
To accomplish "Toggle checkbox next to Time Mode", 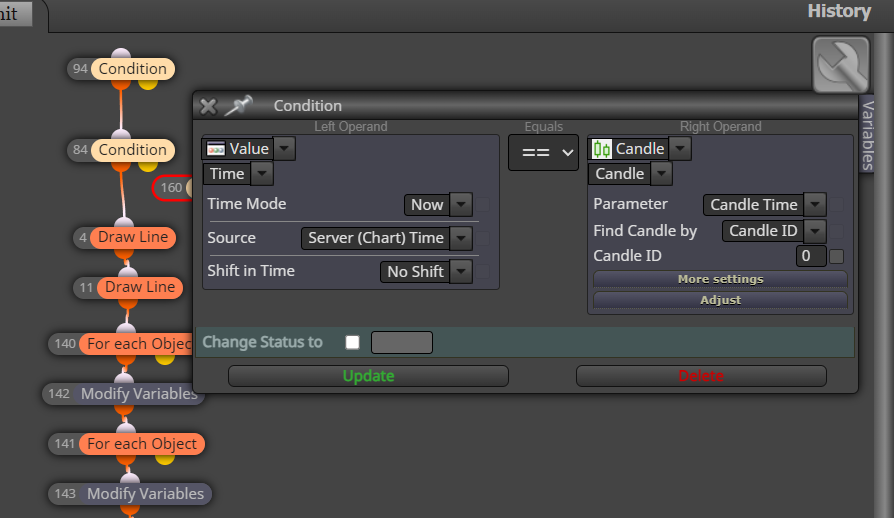I will (483, 205).
